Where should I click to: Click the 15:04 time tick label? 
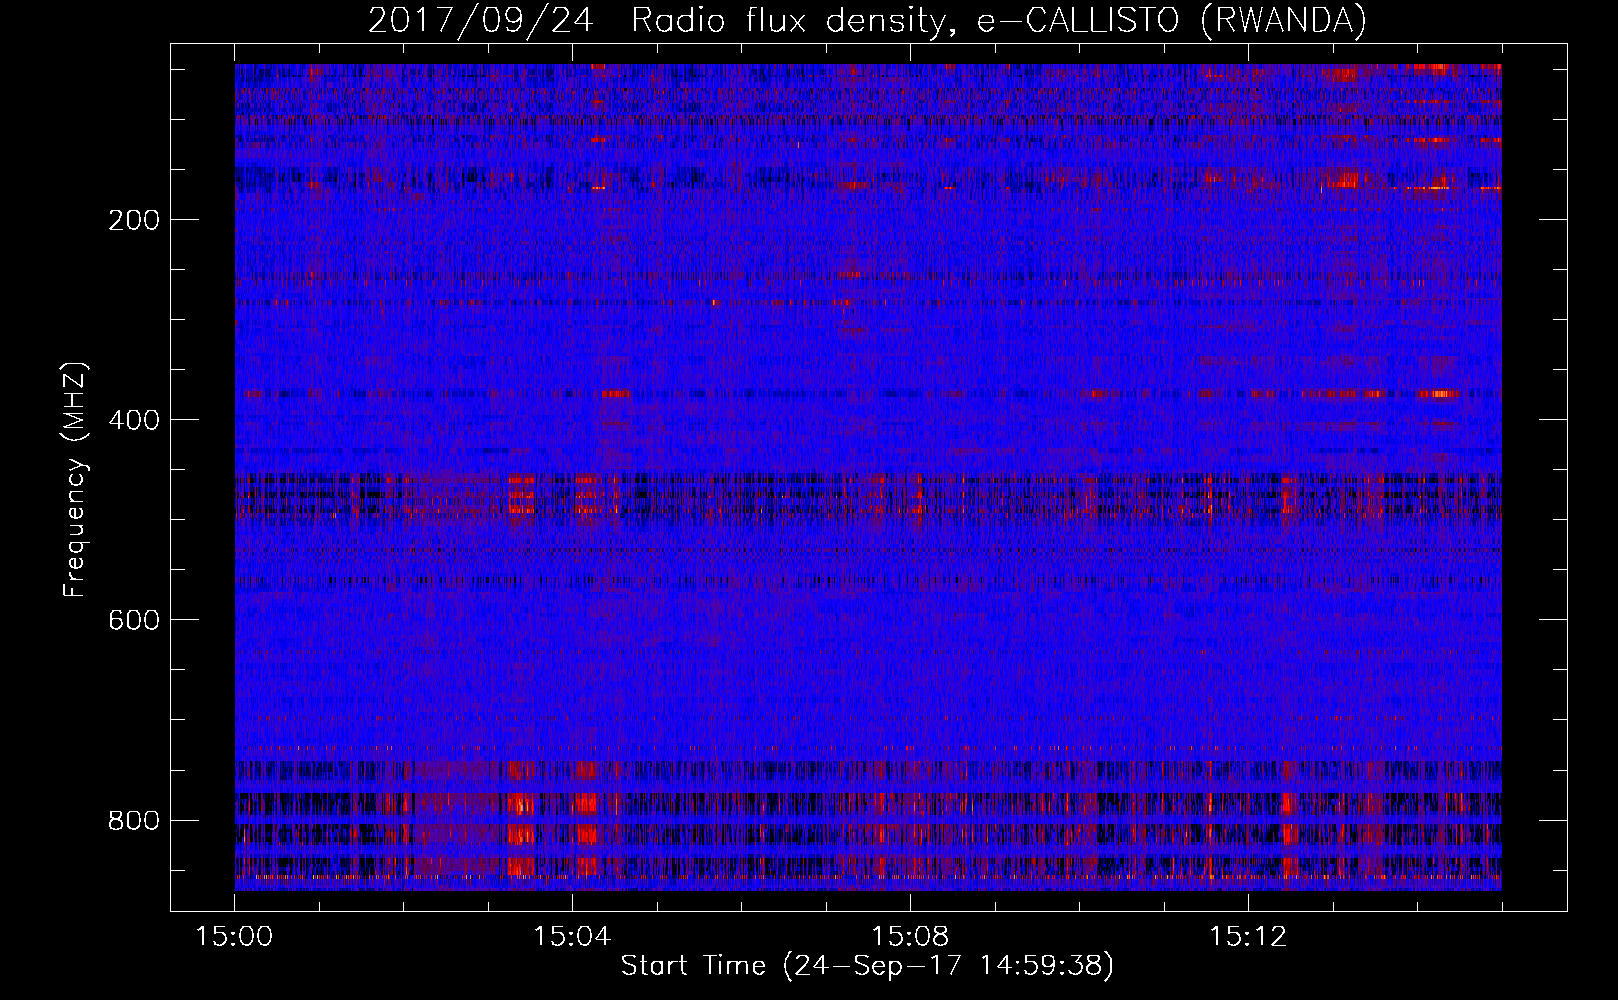(x=572, y=937)
